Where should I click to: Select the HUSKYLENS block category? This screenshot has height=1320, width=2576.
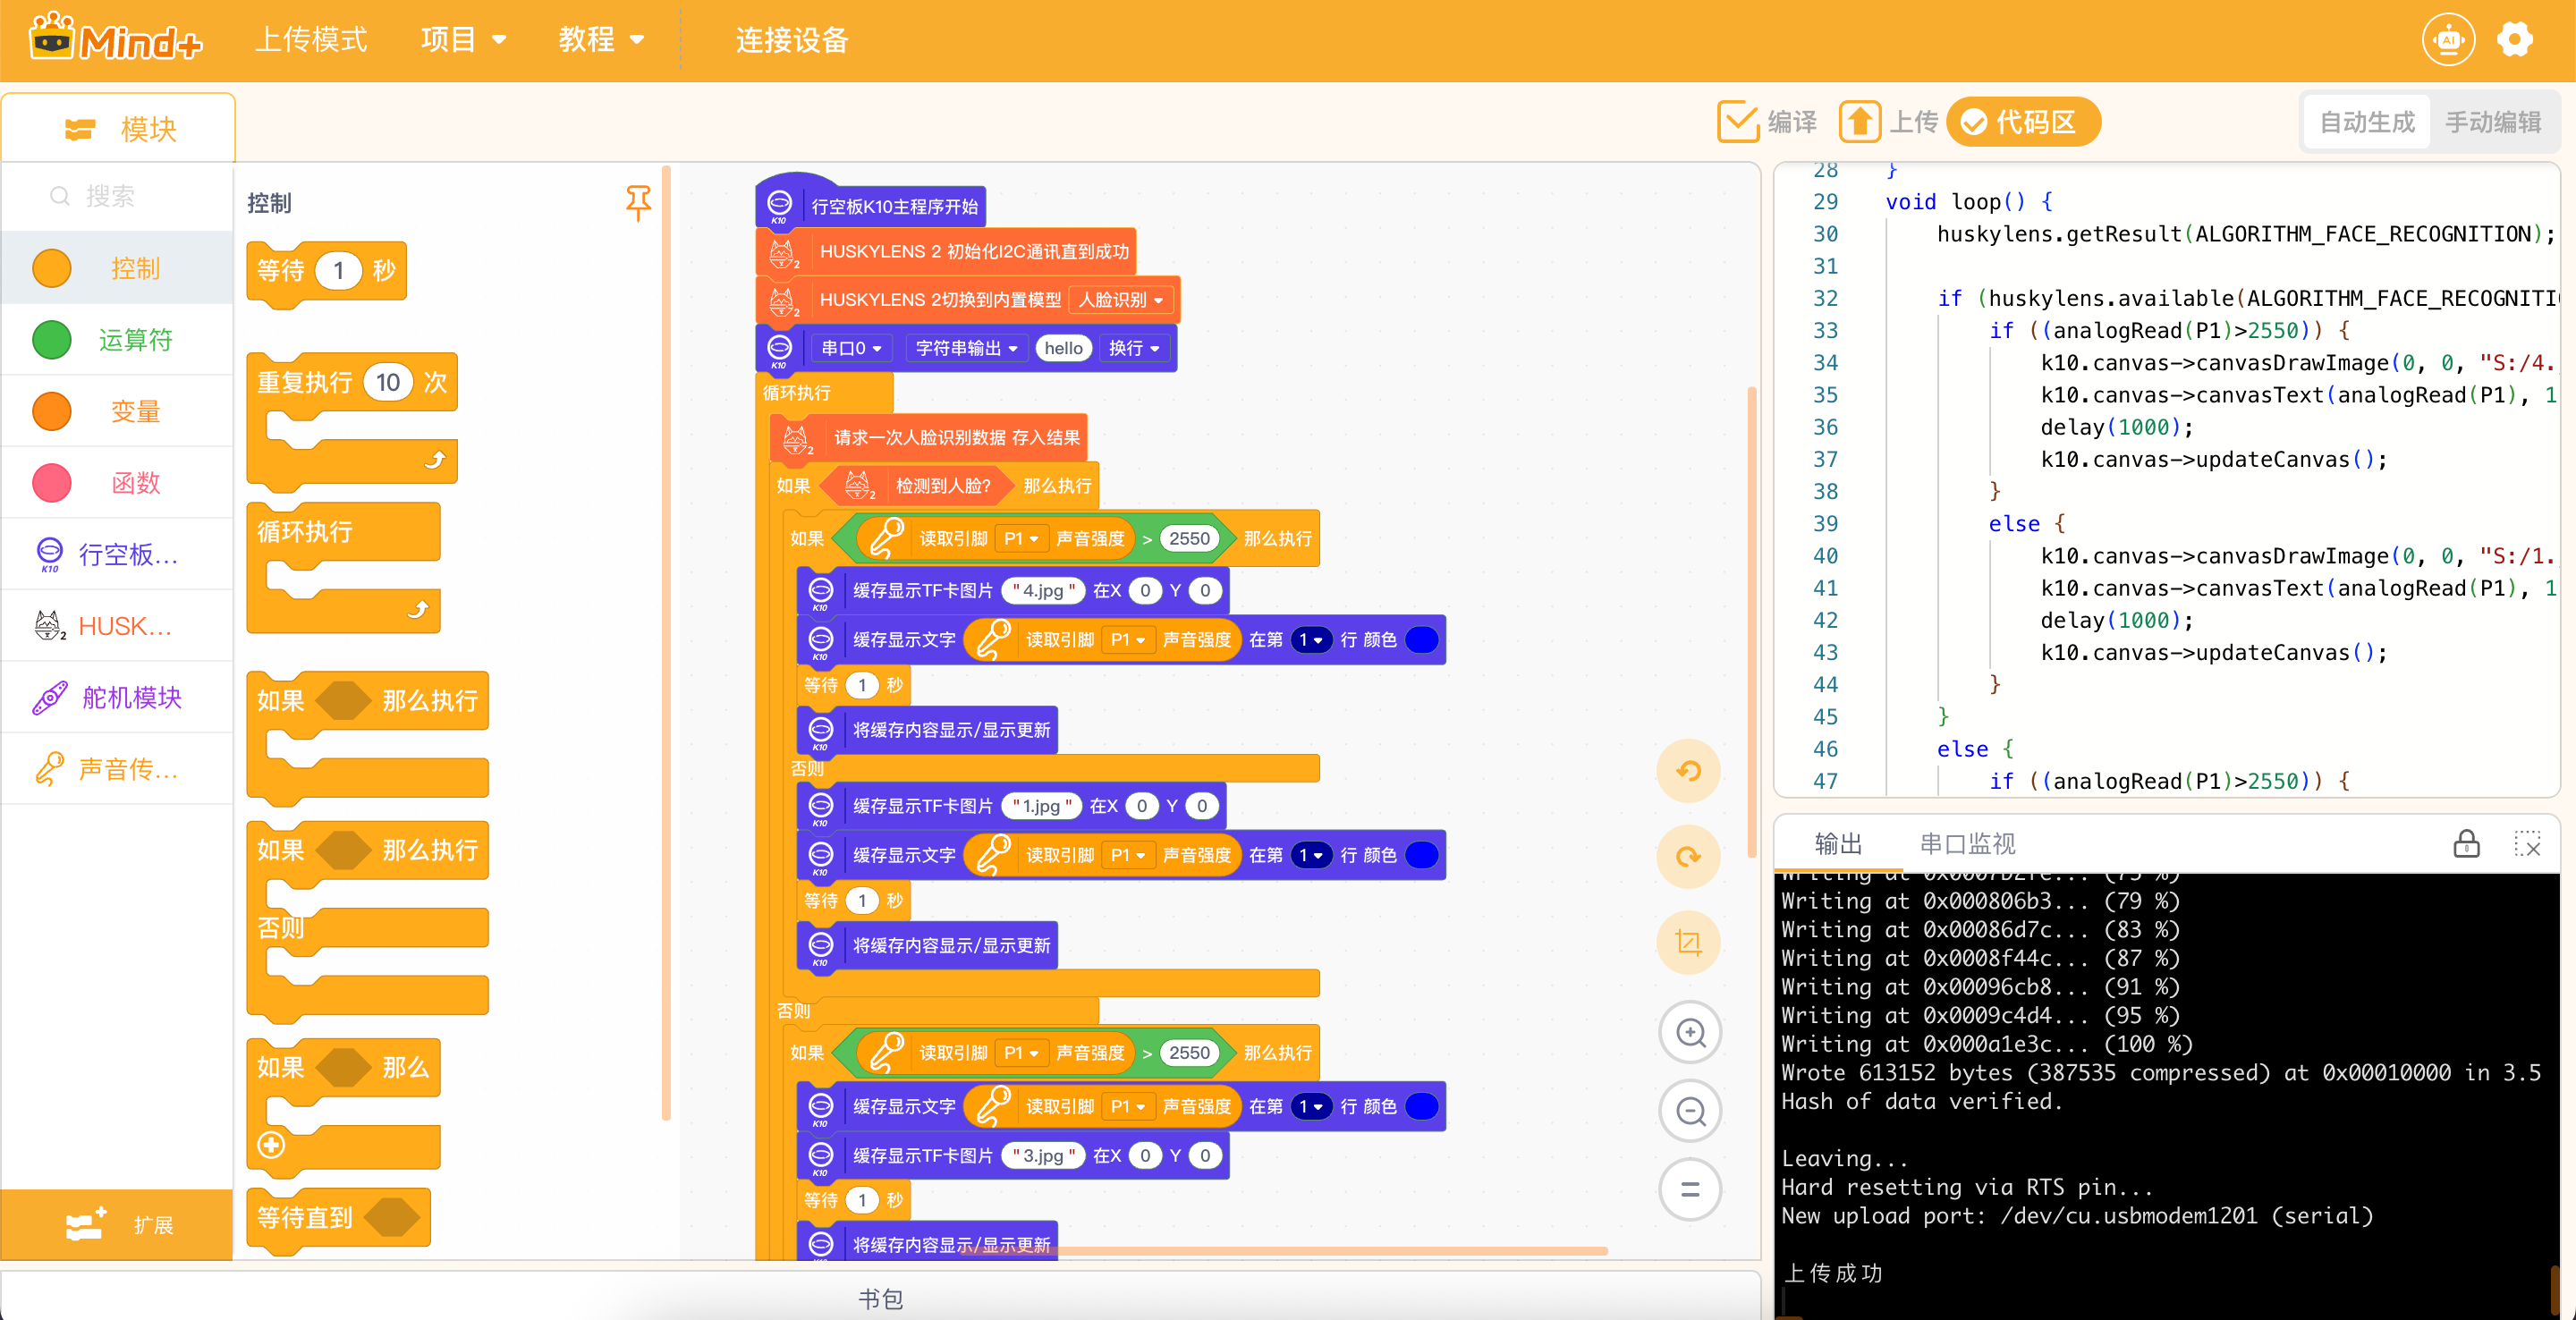coord(117,626)
